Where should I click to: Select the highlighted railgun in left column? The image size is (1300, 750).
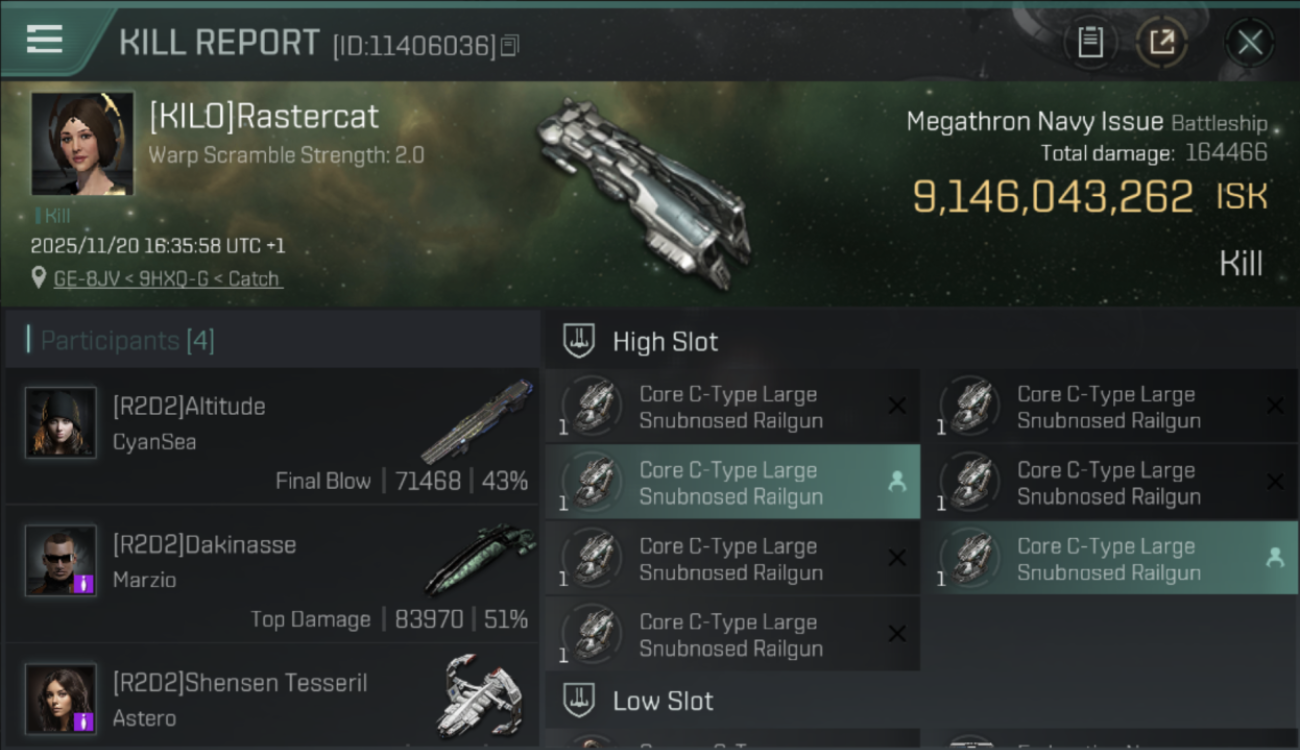(x=732, y=483)
